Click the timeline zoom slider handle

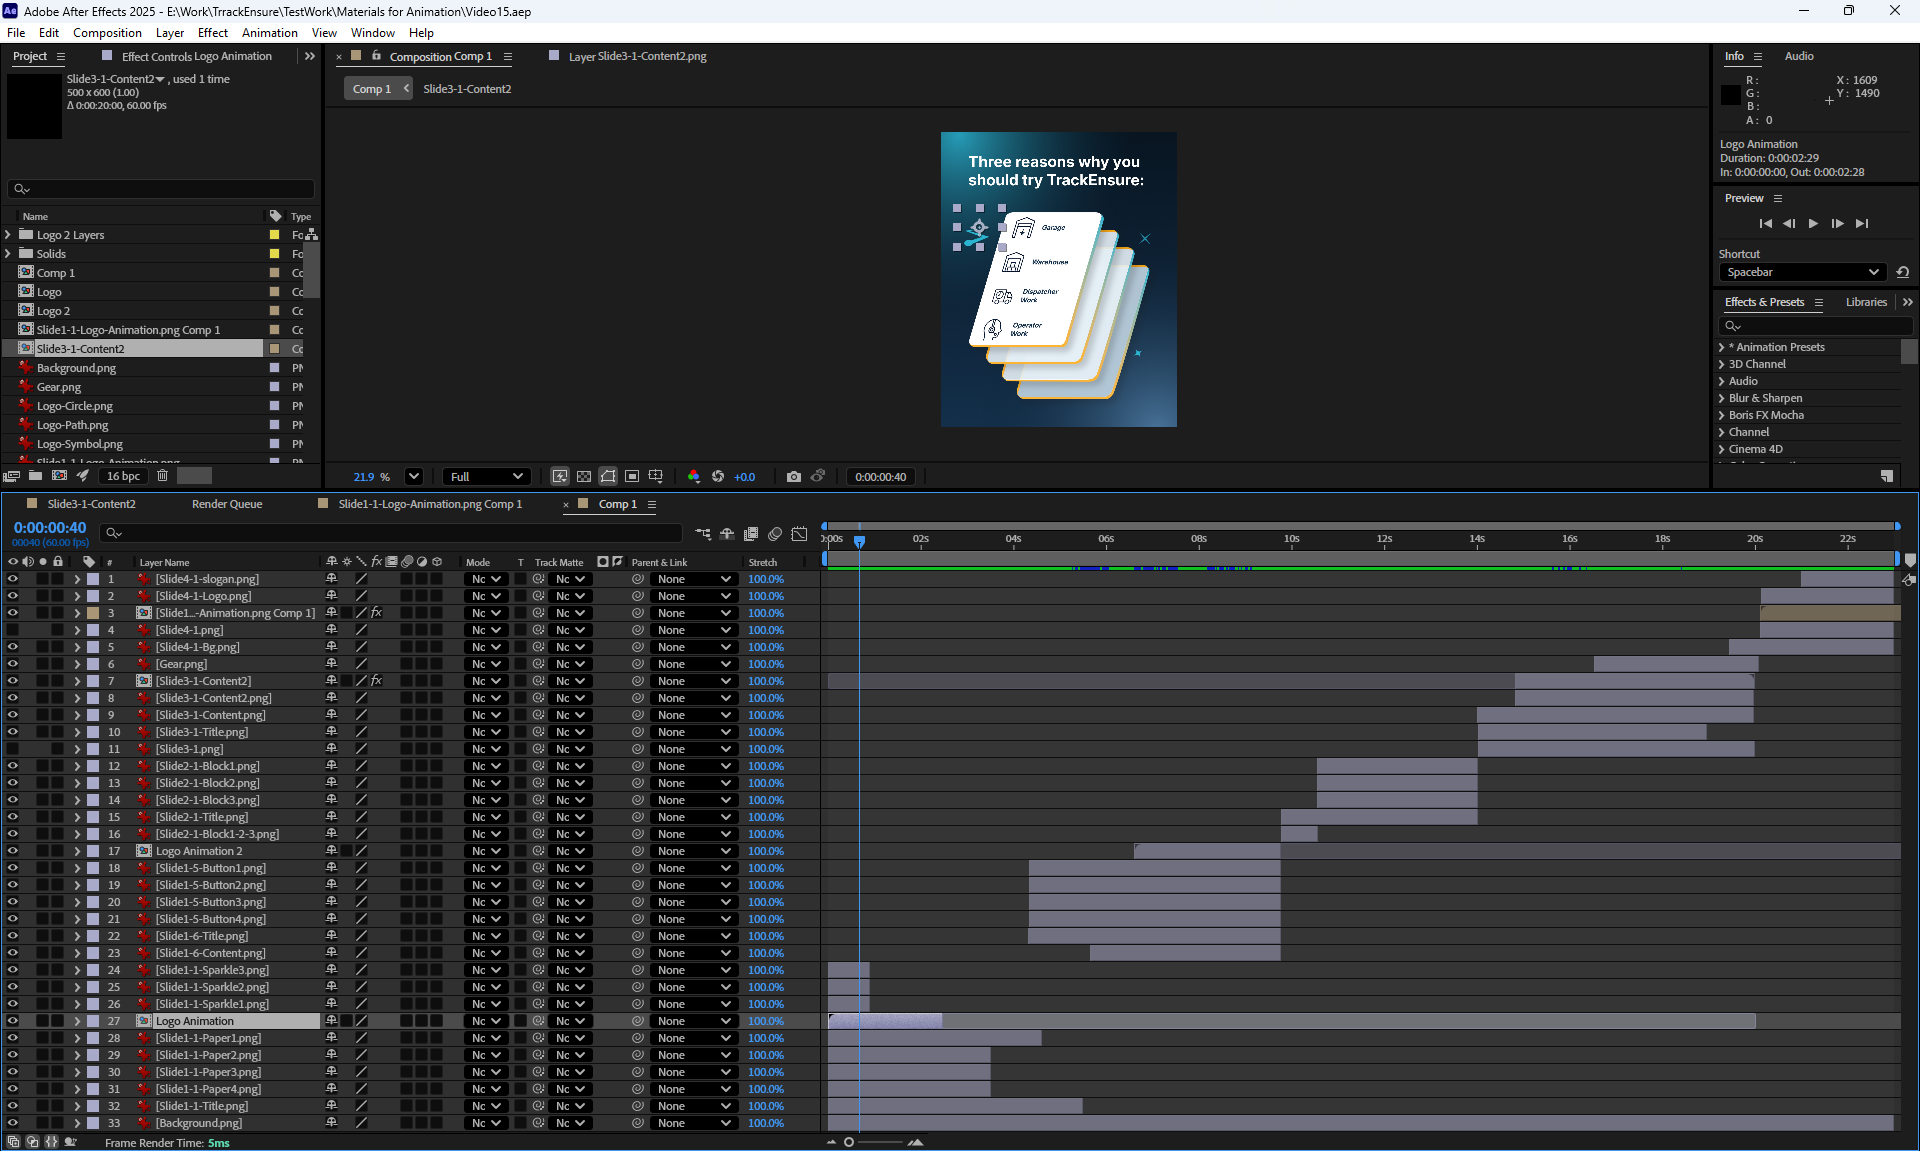click(x=849, y=1142)
